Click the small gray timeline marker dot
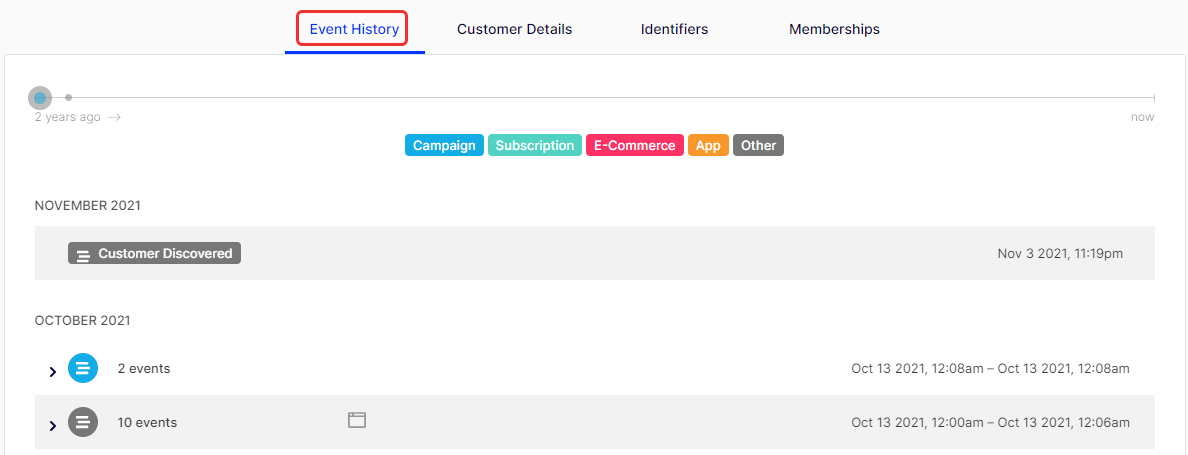This screenshot has width=1188, height=455. click(x=69, y=98)
